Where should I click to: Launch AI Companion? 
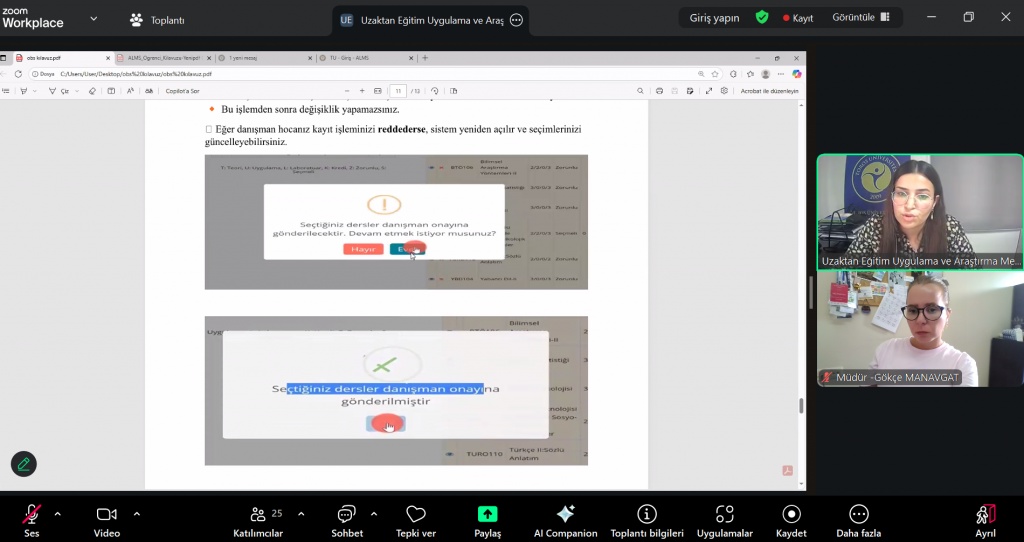[565, 520]
